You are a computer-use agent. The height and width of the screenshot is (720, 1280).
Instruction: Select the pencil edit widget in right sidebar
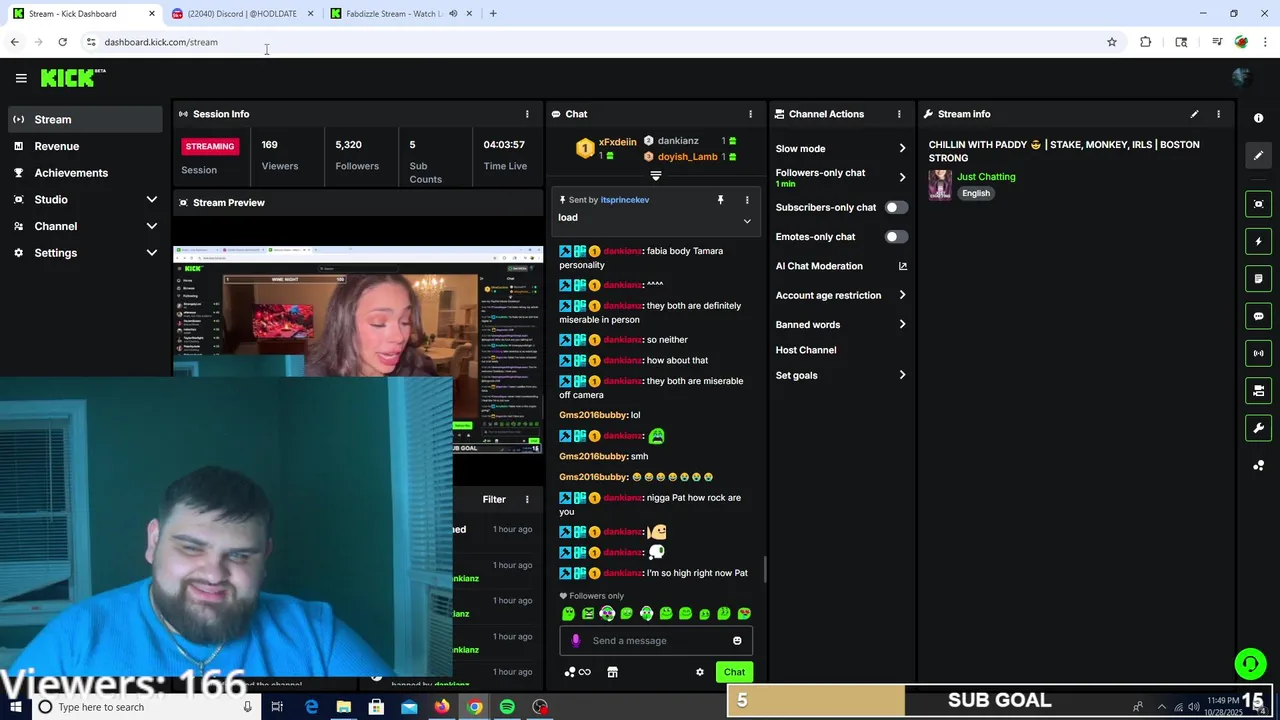[1258, 155]
